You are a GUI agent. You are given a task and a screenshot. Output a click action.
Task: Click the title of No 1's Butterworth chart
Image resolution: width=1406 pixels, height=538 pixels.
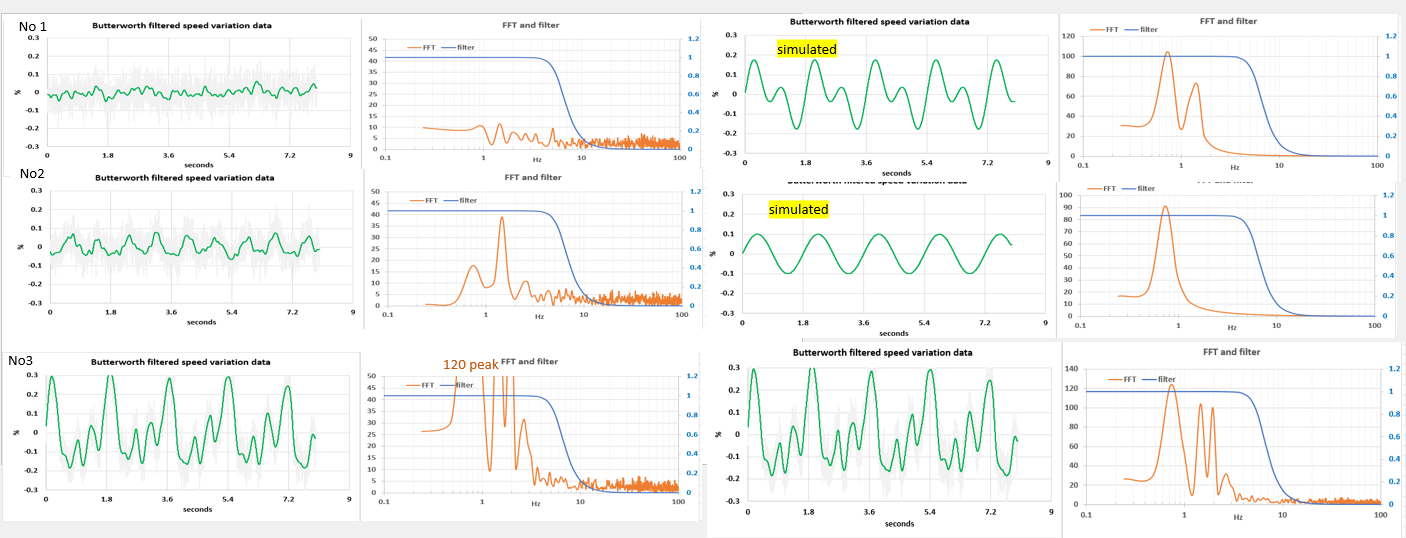click(182, 25)
